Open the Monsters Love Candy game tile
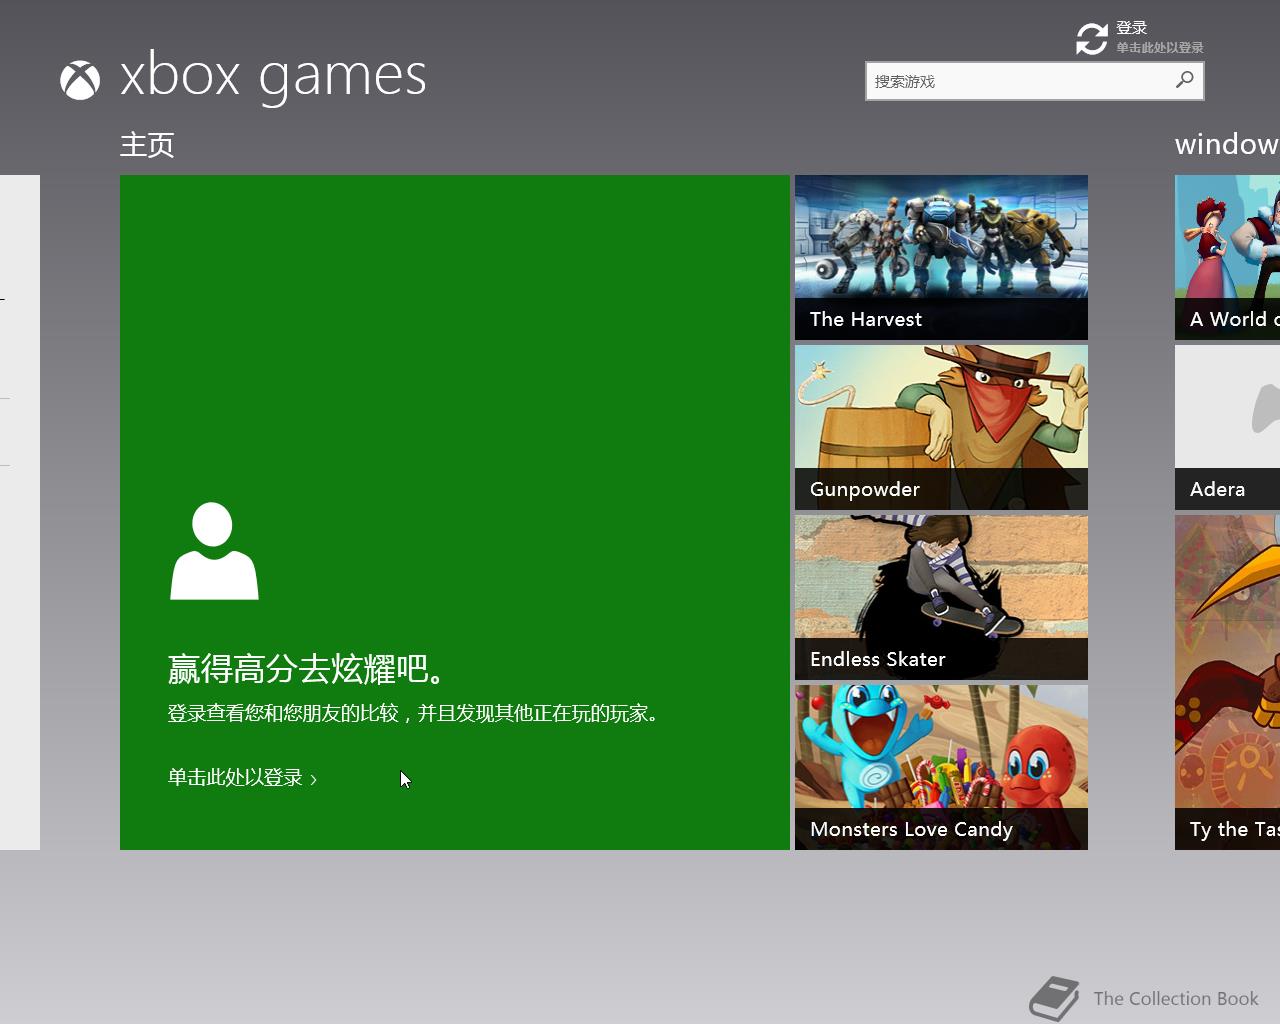 click(941, 767)
